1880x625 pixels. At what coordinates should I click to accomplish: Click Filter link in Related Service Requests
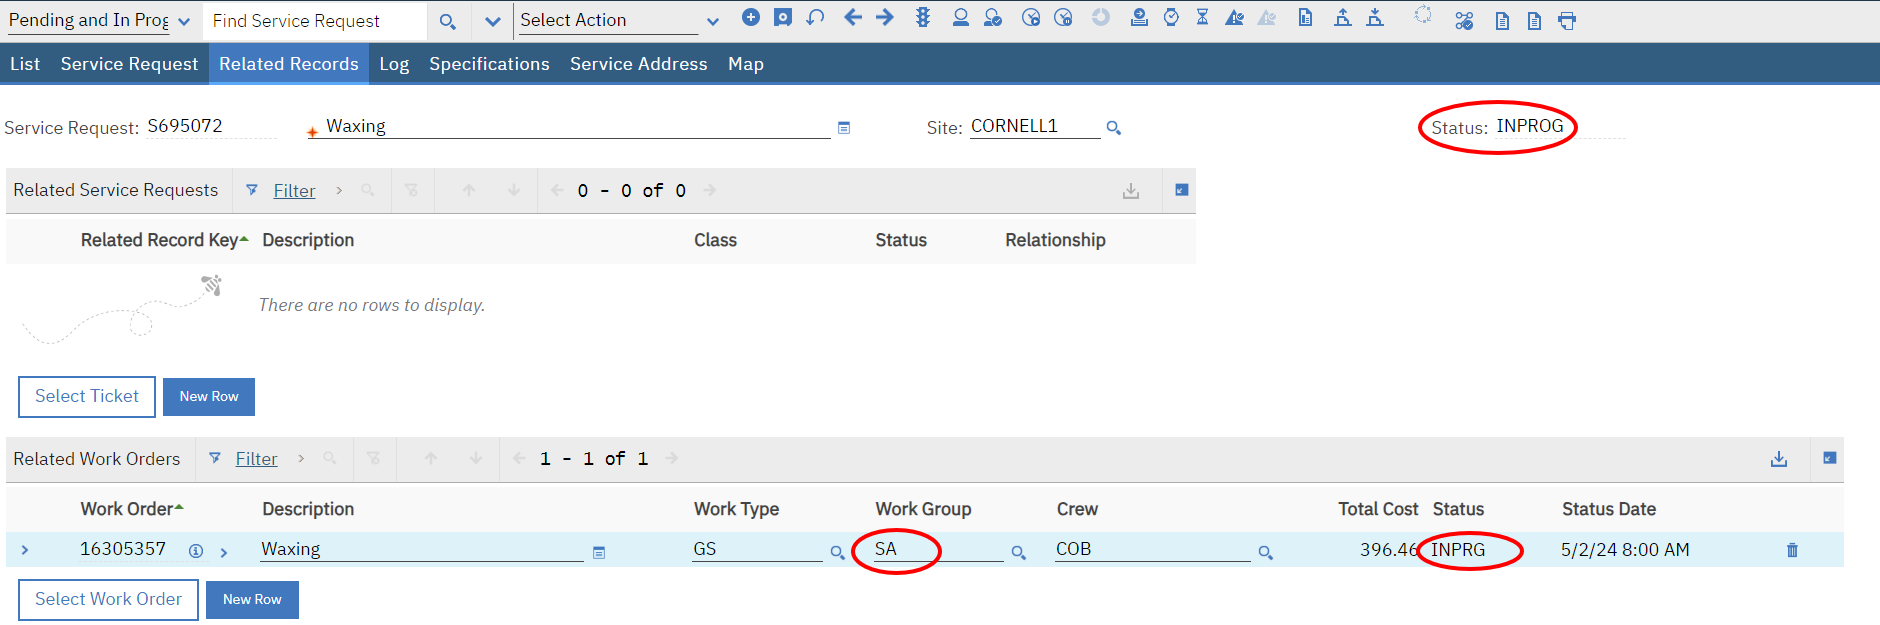click(294, 191)
